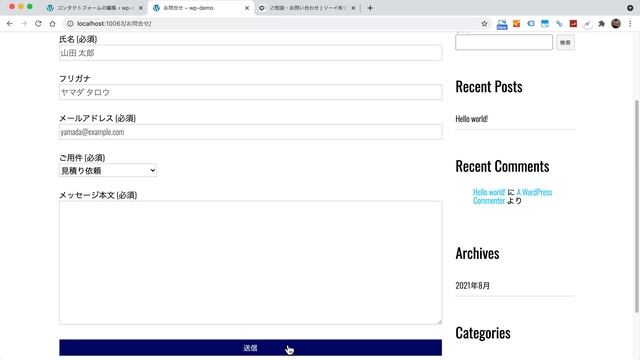
Task: Click the Archives heading text
Action: click(477, 253)
